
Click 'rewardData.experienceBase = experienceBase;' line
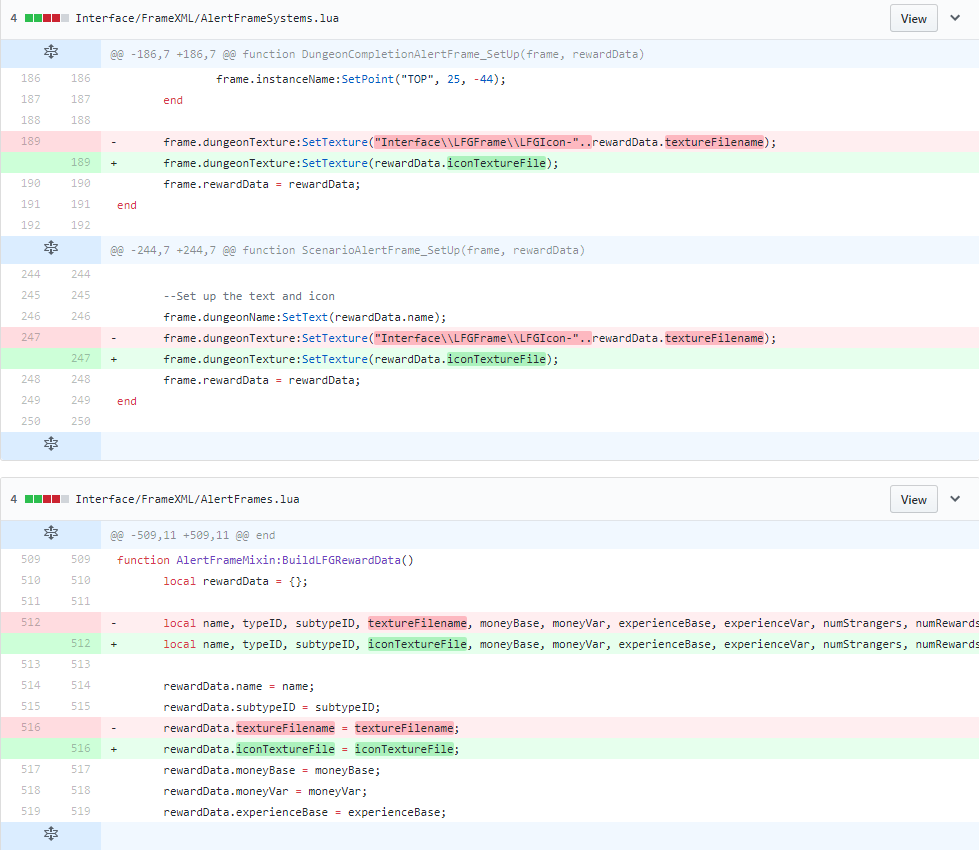click(305, 813)
